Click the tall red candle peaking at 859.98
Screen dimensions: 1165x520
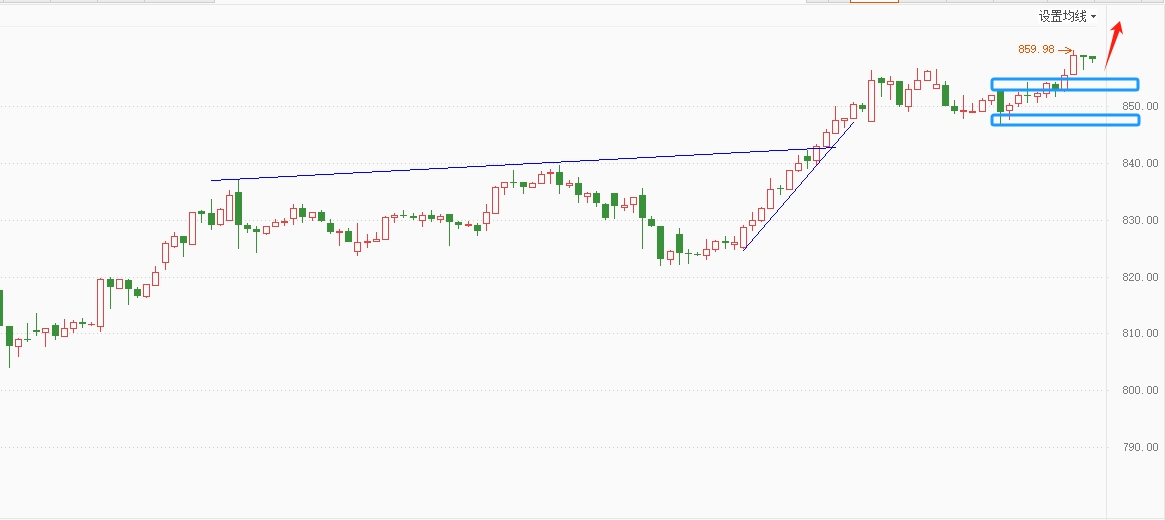click(x=1074, y=64)
